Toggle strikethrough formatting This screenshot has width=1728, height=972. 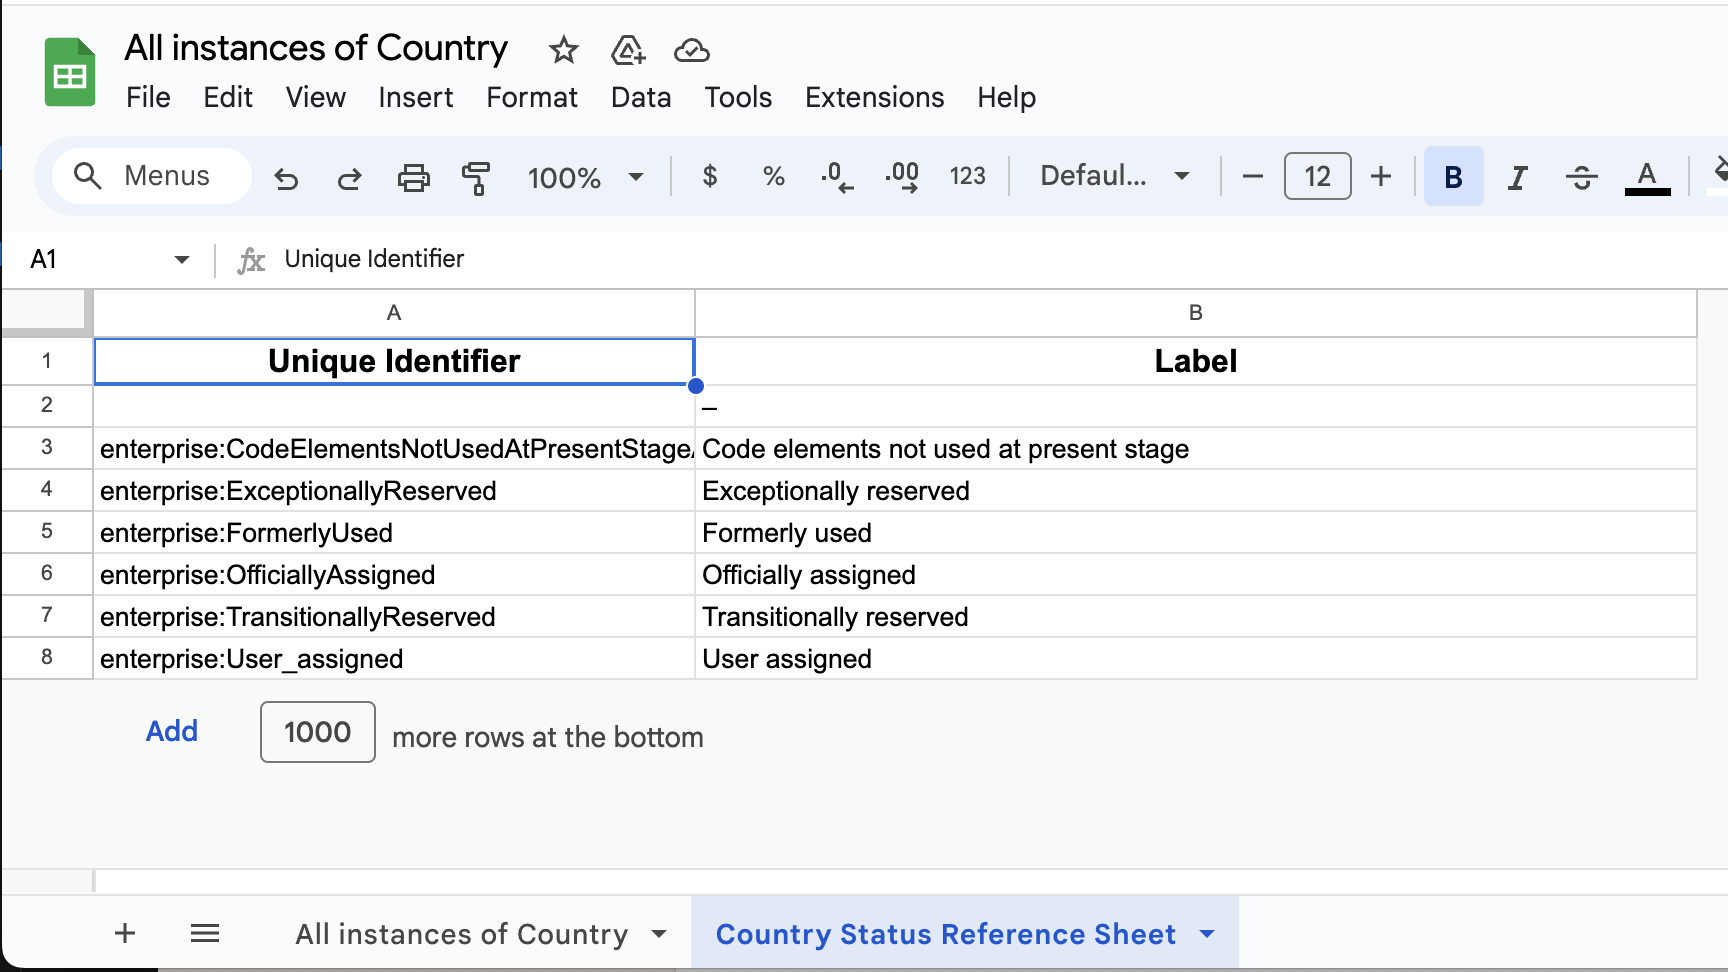coord(1581,177)
